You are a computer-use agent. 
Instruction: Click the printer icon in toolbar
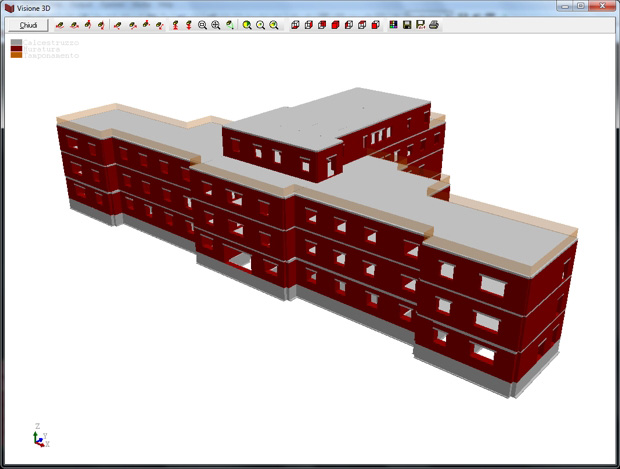pos(434,25)
